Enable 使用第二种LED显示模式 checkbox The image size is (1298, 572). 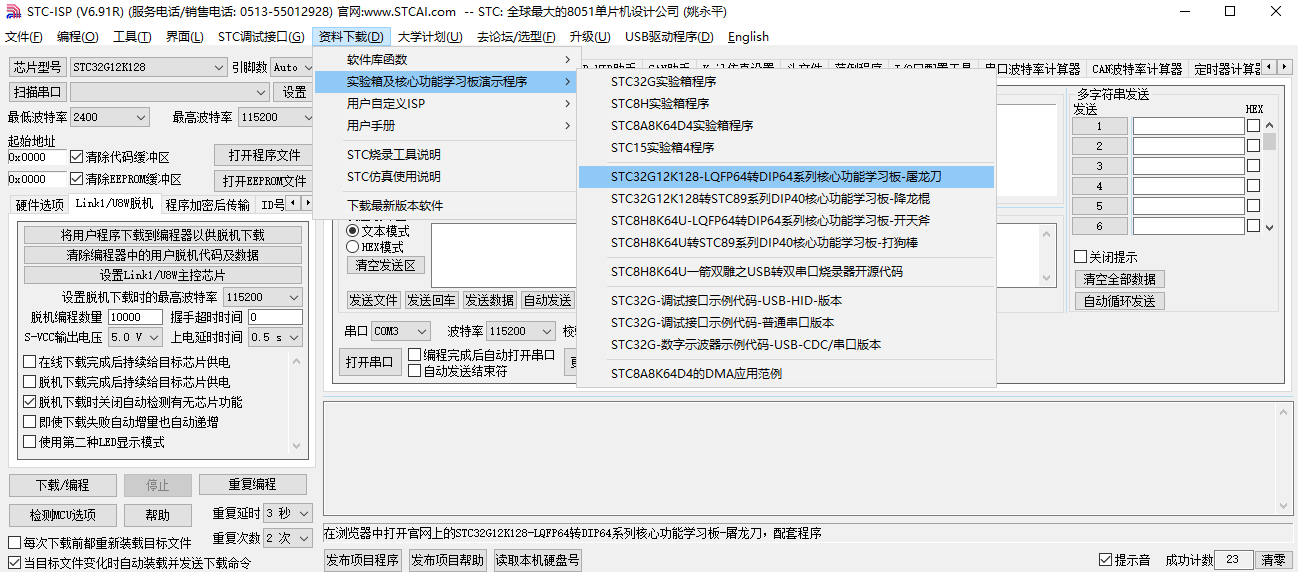click(x=94, y=442)
